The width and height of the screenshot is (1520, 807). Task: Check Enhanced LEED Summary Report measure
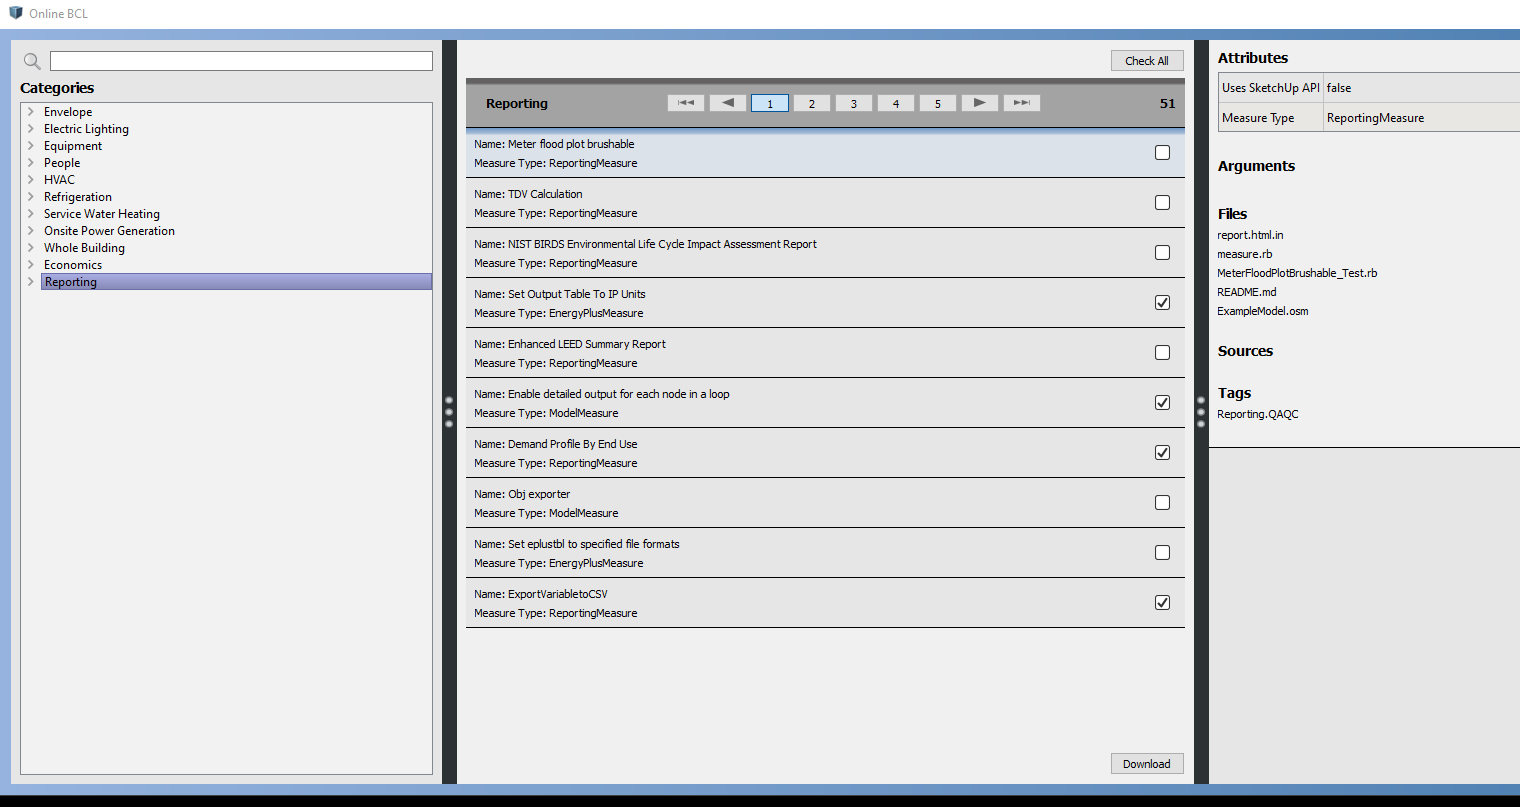point(1162,353)
